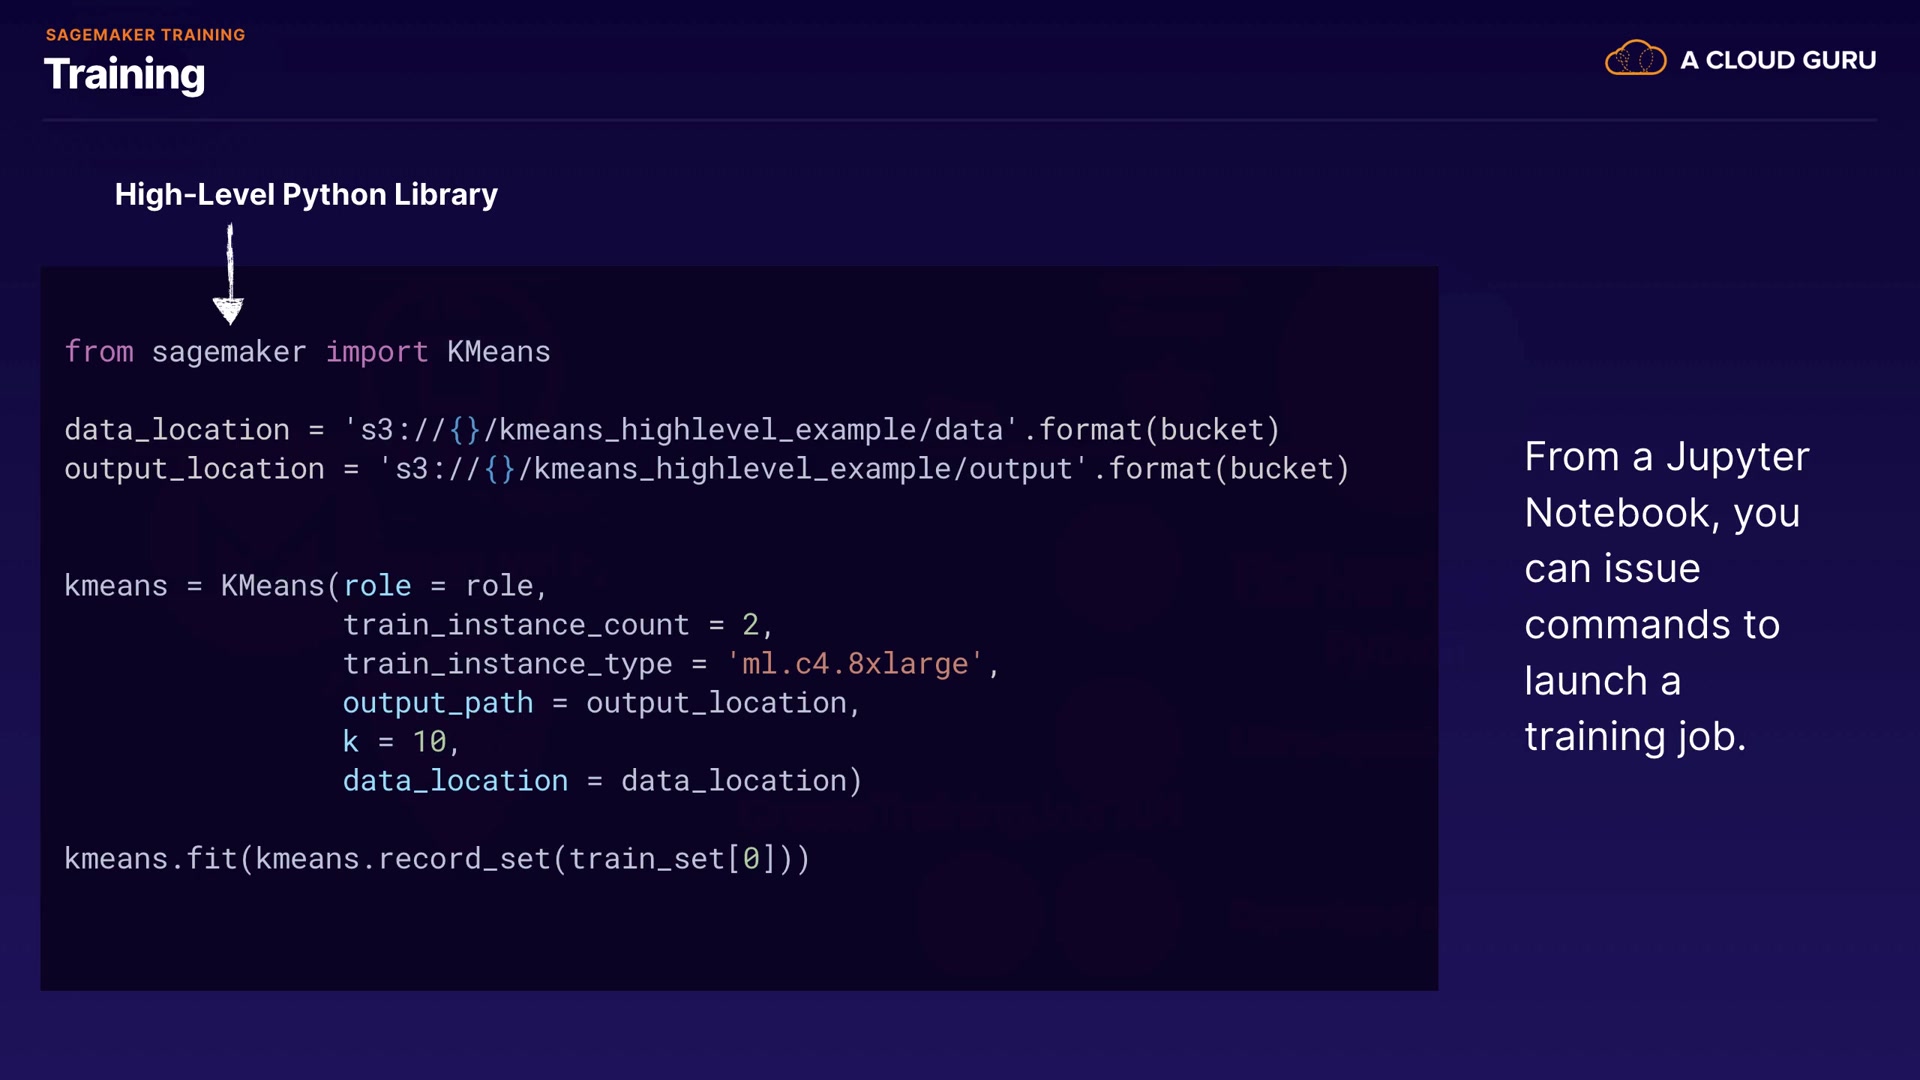Screen dimensions: 1920x1080
Task: Click the A CLOUD GURU brand text
Action: 1777,60
